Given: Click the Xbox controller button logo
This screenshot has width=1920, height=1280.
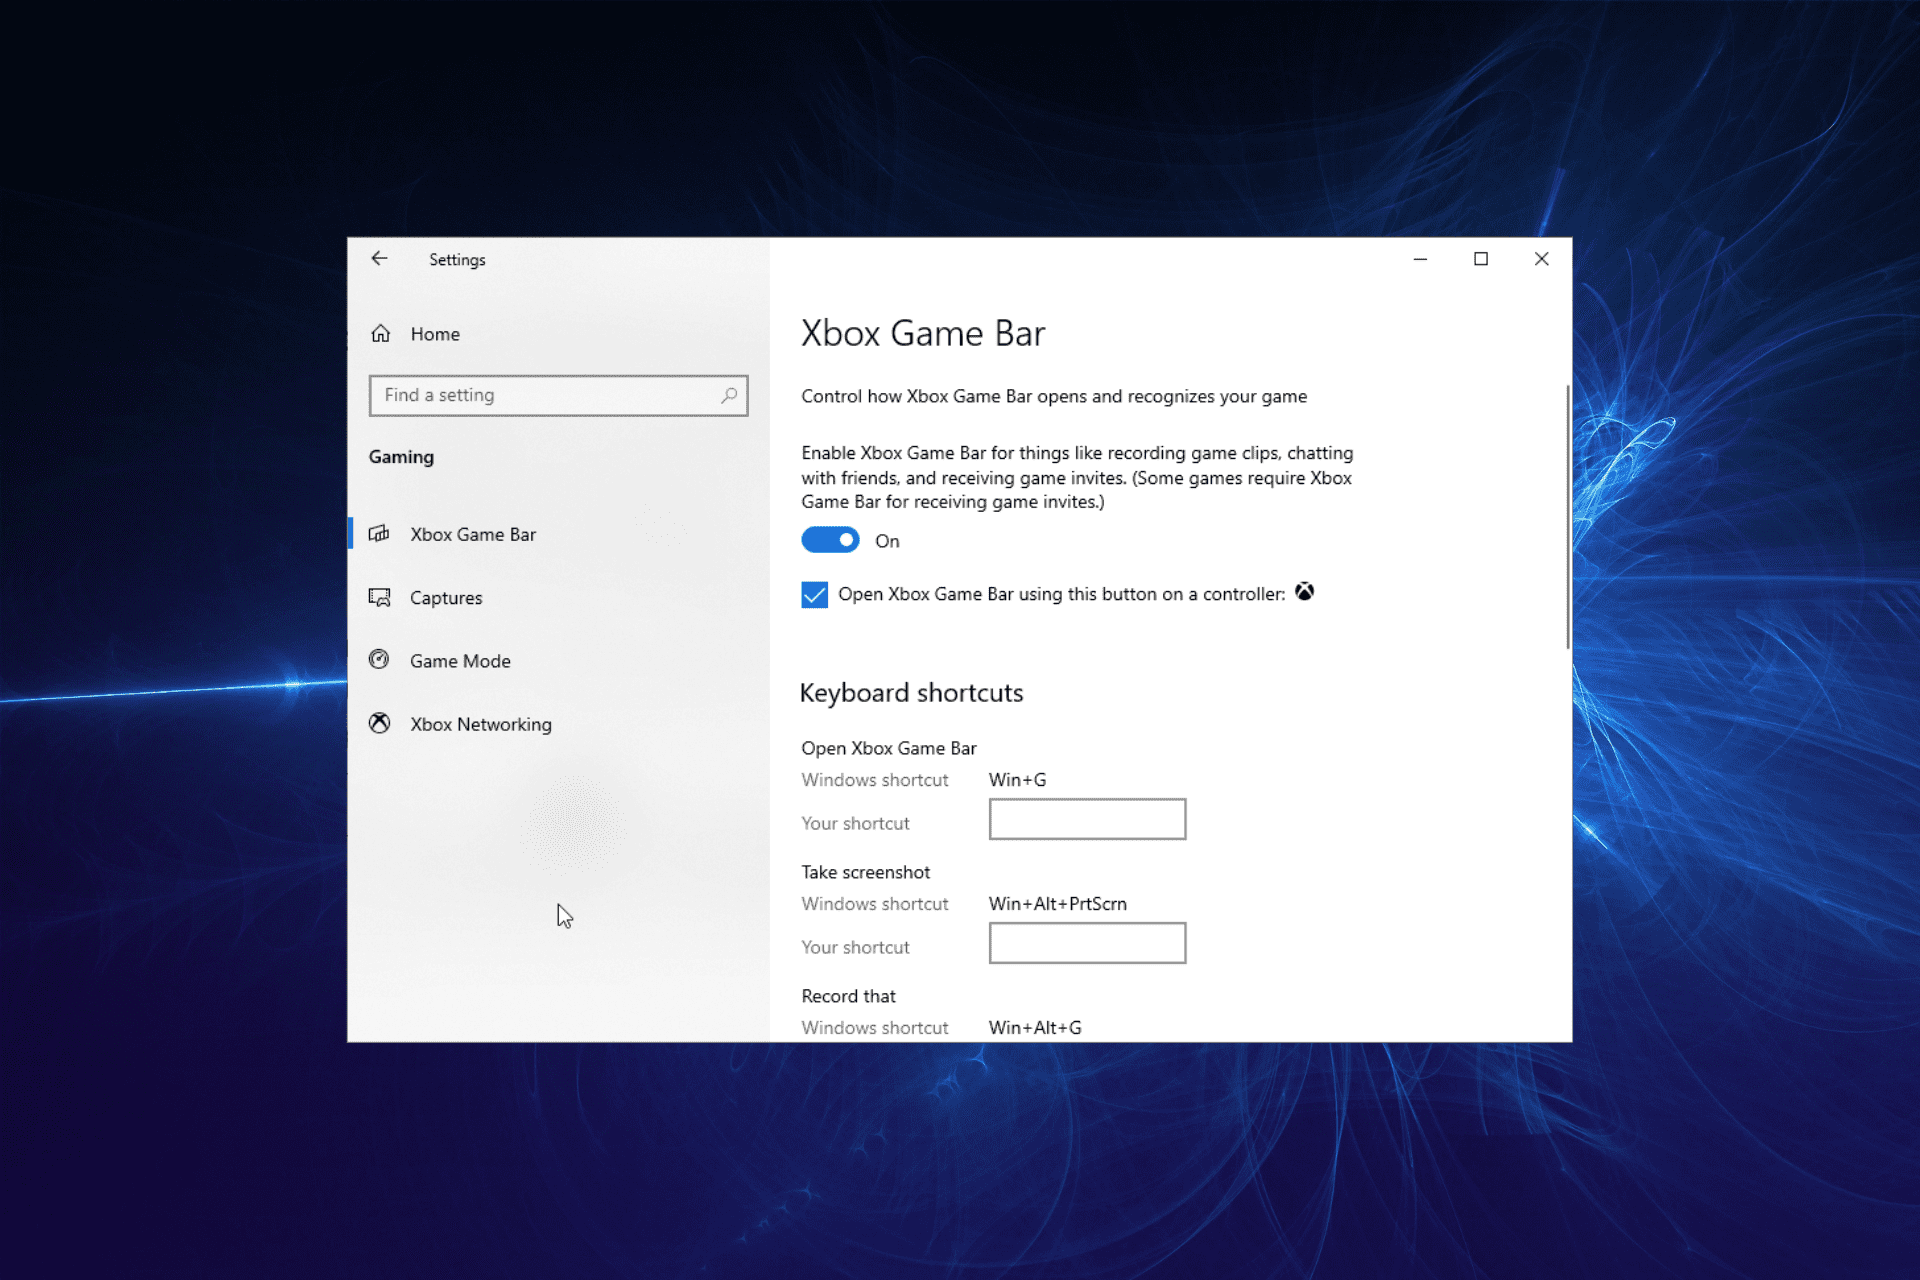Looking at the screenshot, I should (x=1304, y=592).
